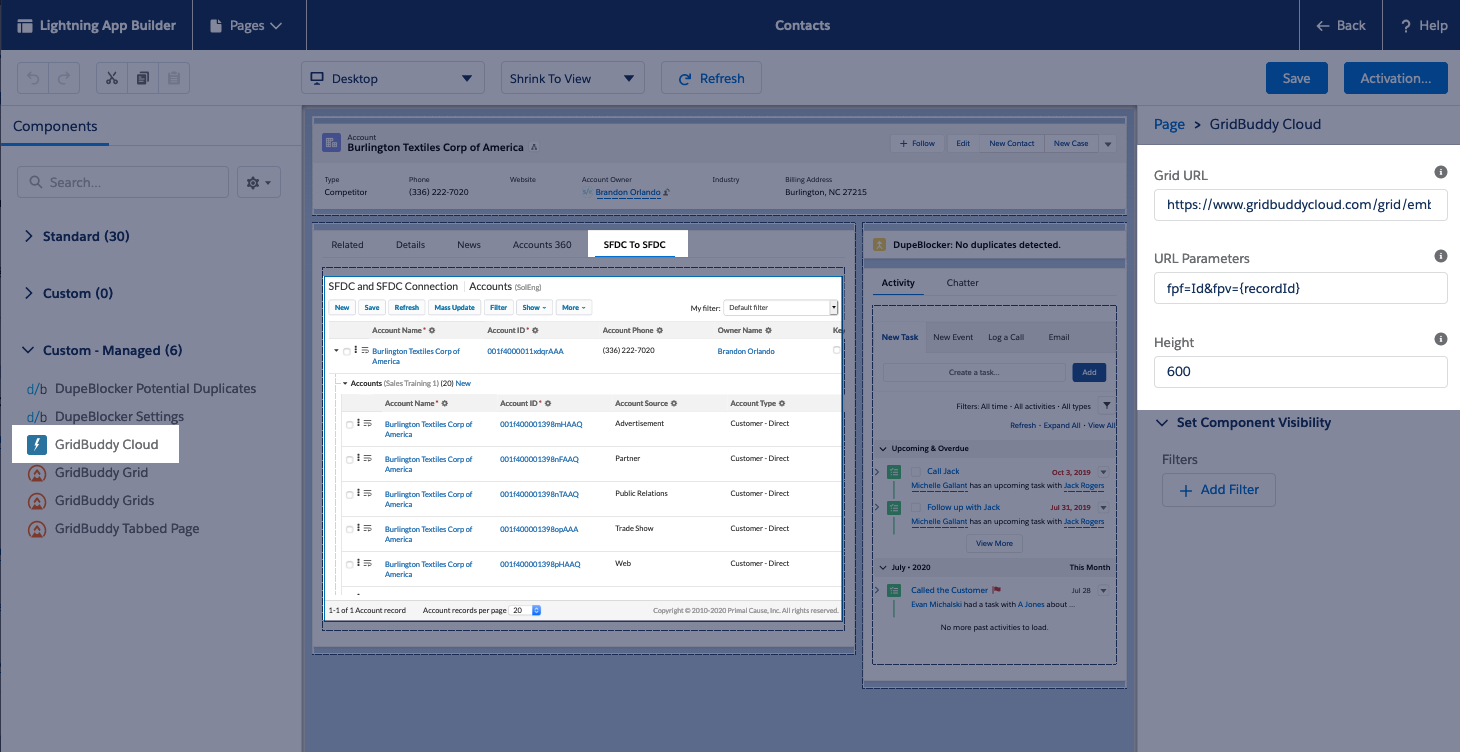1460x752 pixels.
Task: Click the Refresh button in toolbar
Action: click(710, 78)
